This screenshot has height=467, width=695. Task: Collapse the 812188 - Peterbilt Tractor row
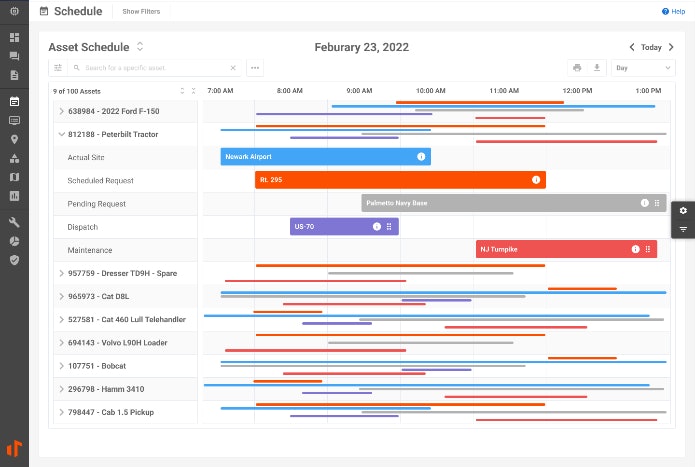(61, 134)
